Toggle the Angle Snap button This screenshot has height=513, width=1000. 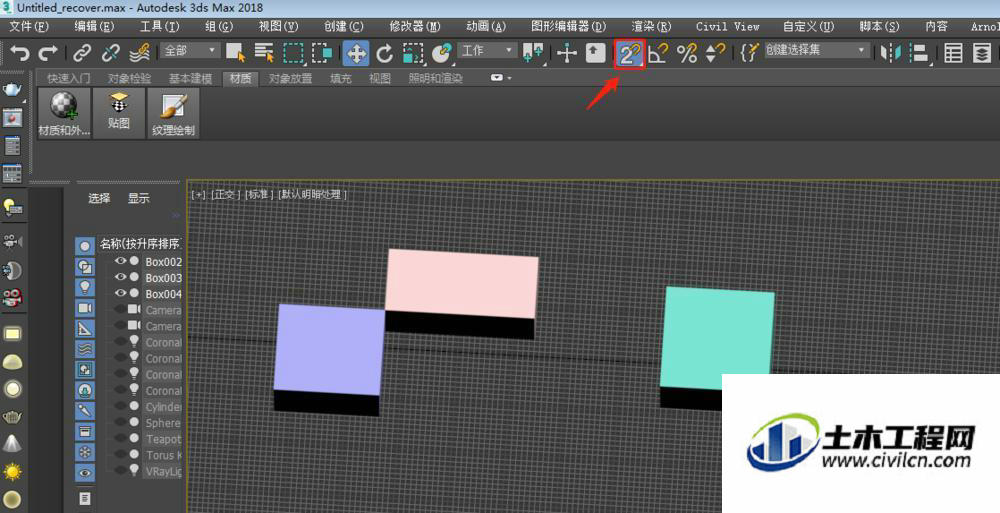[x=658, y=54]
